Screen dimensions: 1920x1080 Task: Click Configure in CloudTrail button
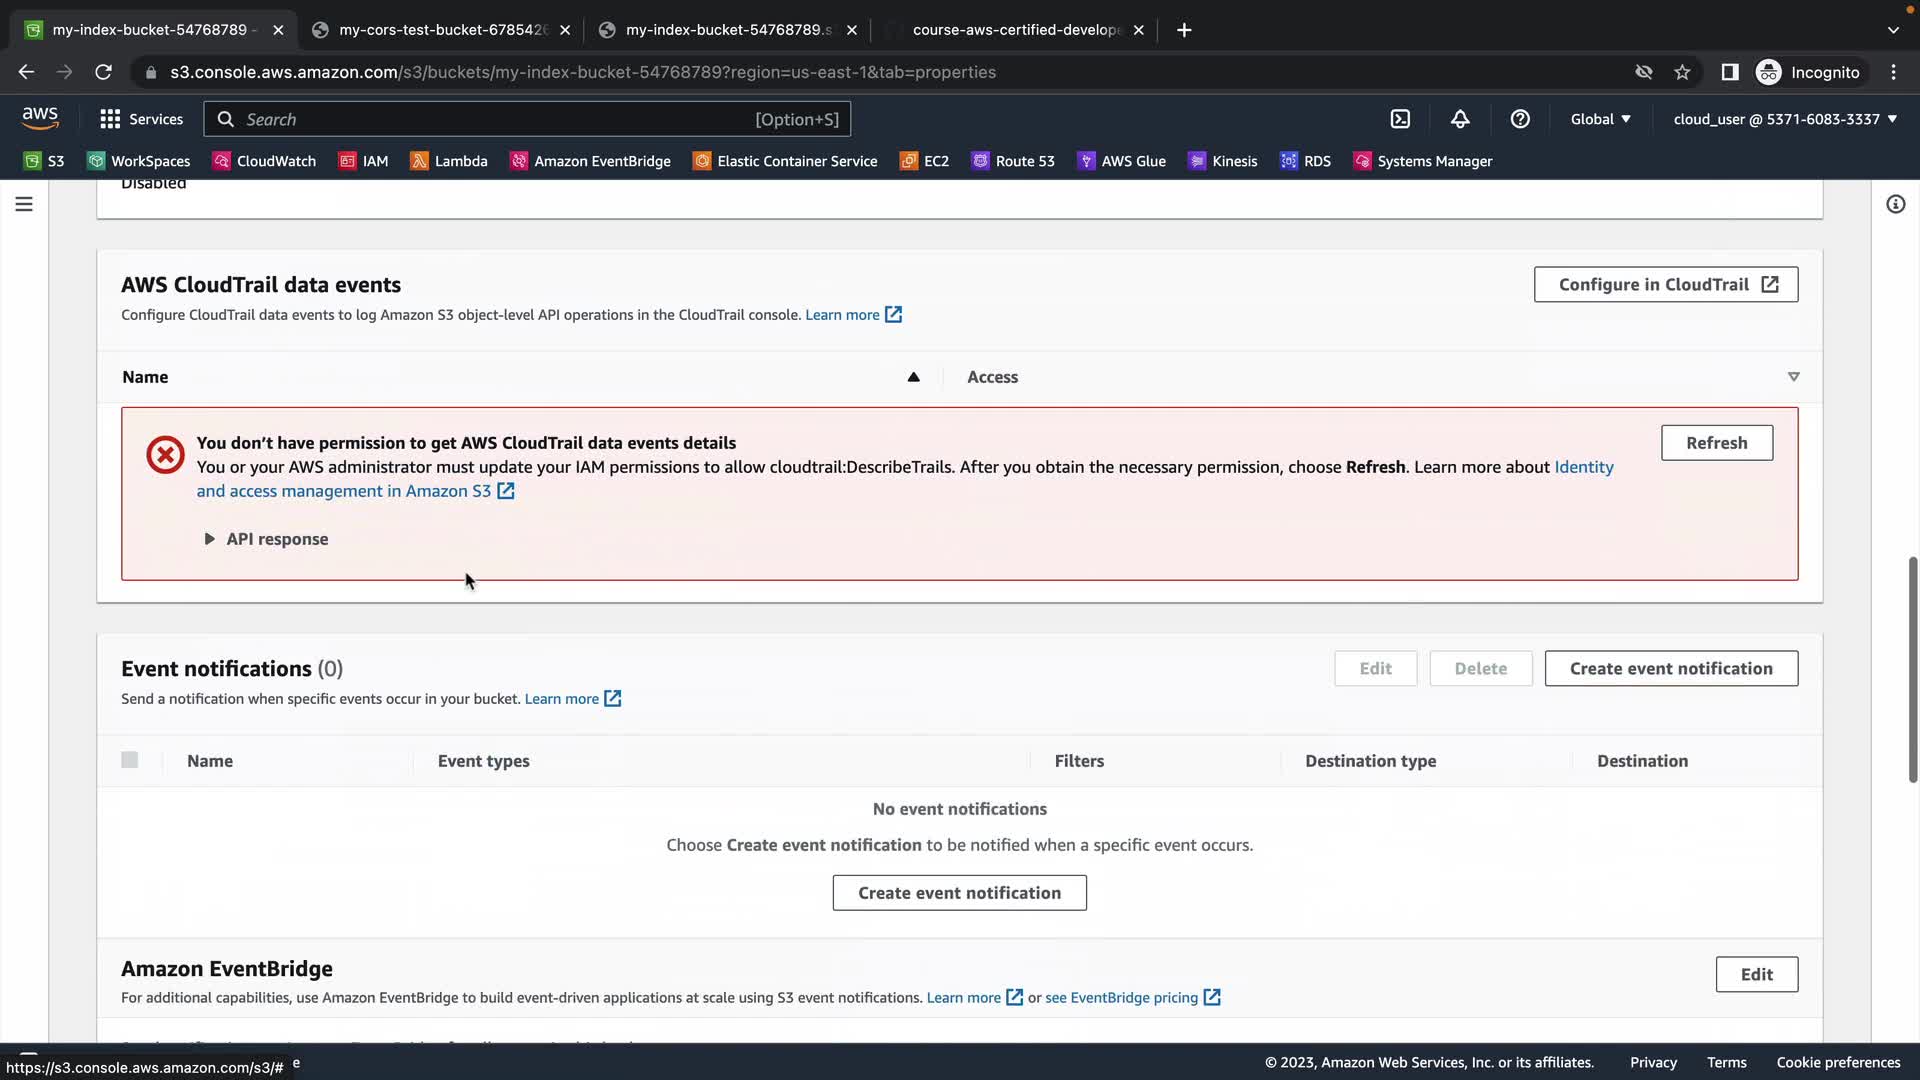tap(1666, 284)
